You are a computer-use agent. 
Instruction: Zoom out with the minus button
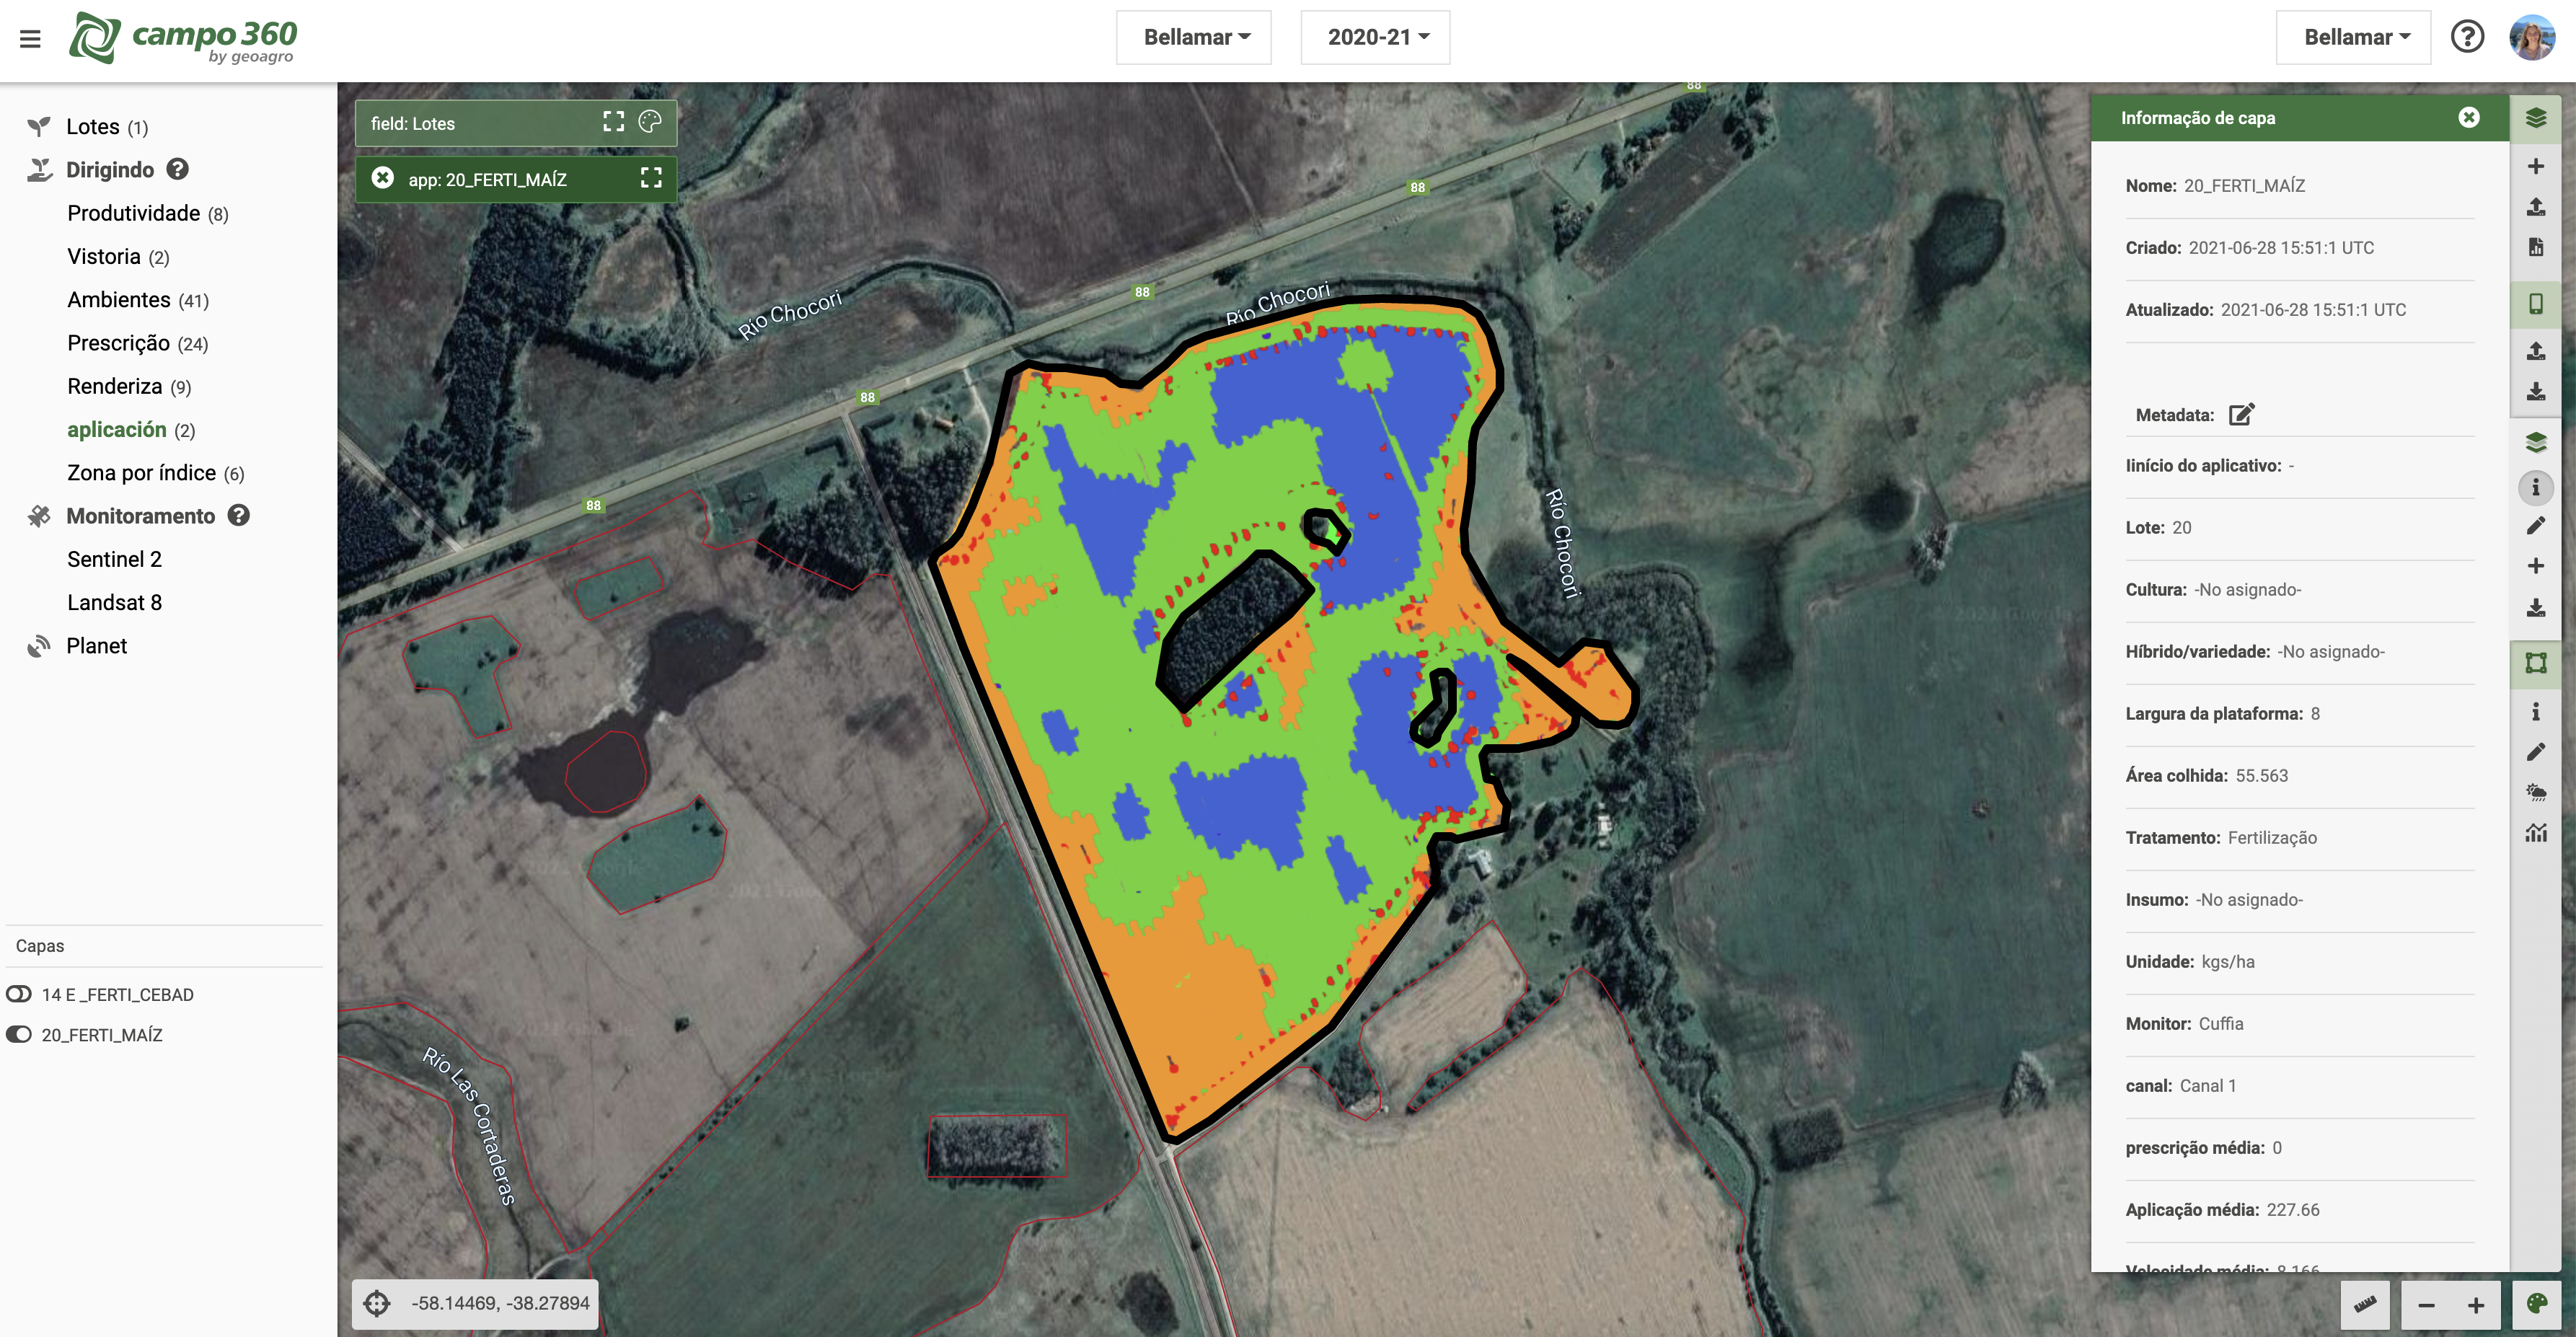coord(2426,1305)
